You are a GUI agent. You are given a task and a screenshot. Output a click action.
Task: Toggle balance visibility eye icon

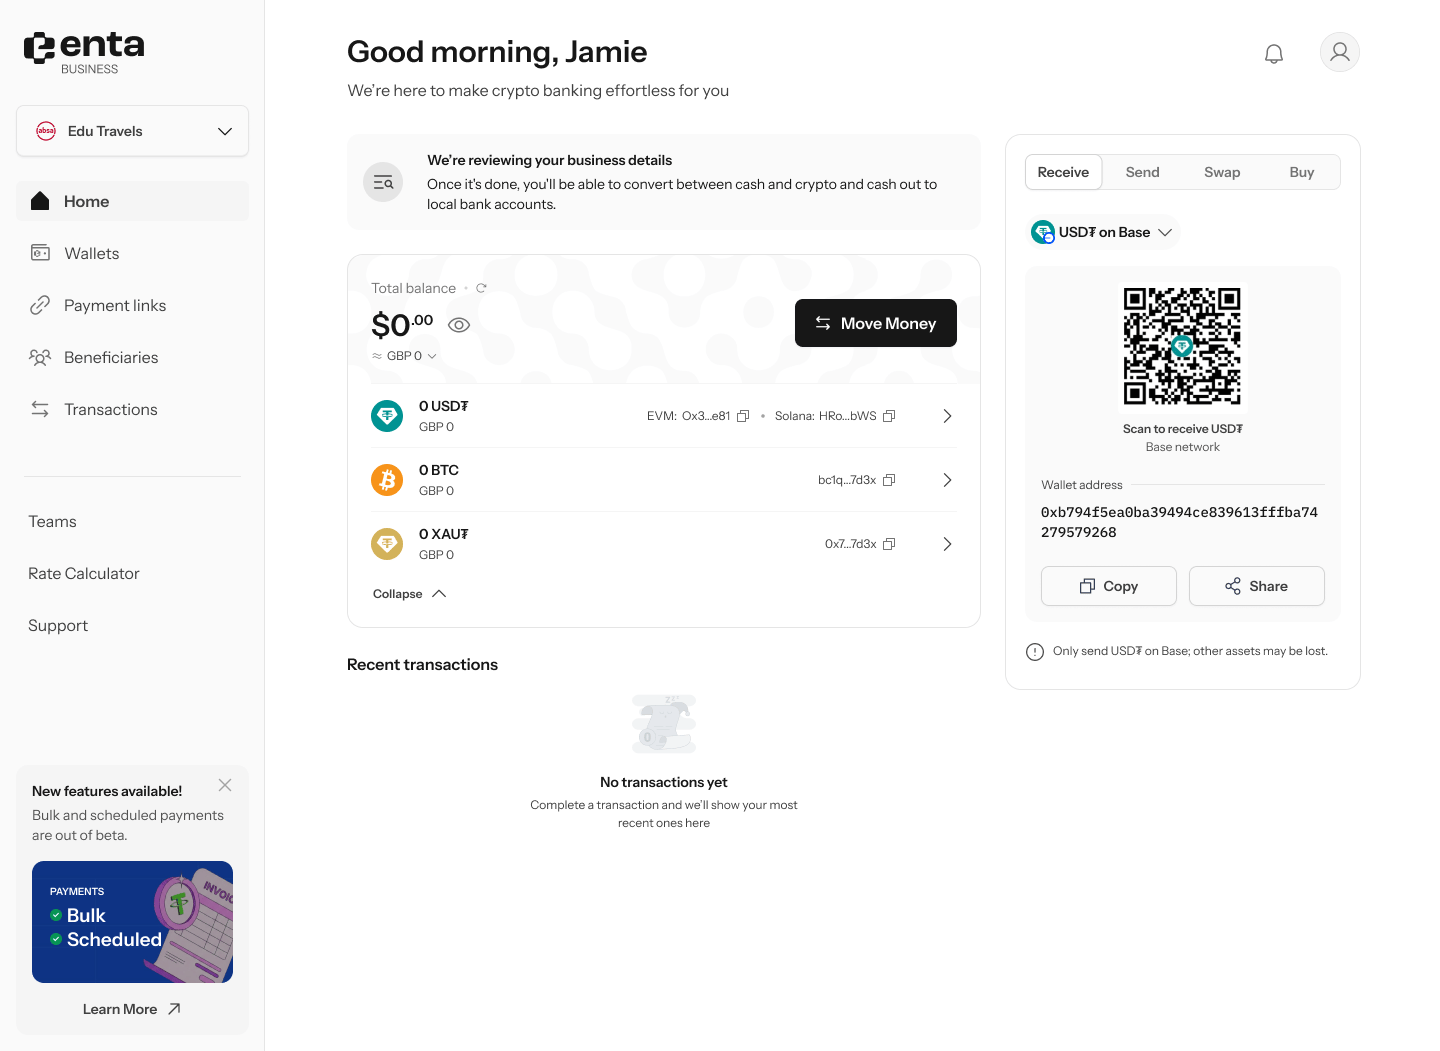pos(459,325)
